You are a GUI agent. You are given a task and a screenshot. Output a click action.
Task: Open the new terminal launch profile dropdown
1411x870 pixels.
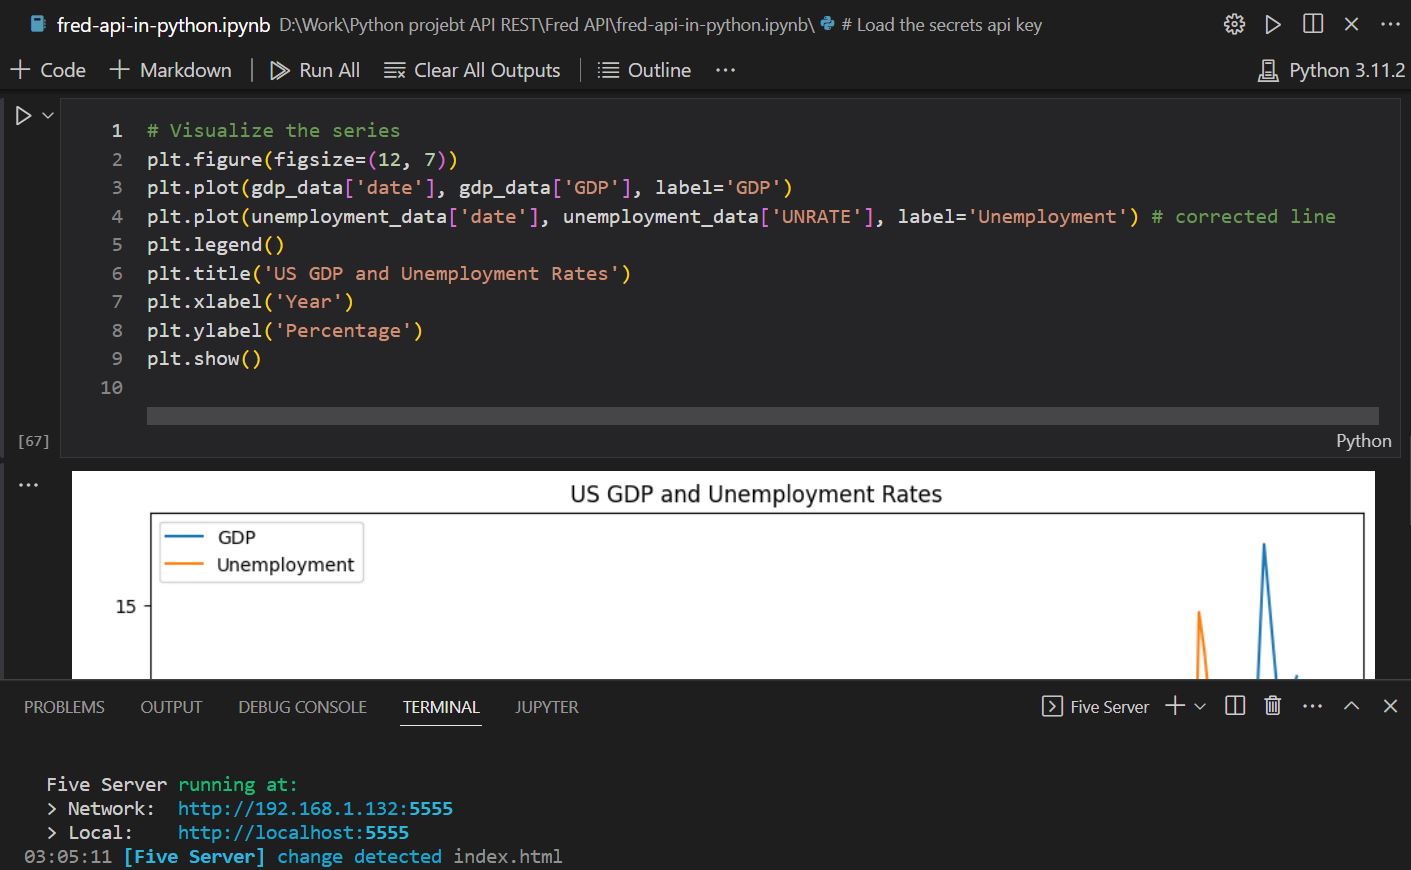[x=1200, y=706]
